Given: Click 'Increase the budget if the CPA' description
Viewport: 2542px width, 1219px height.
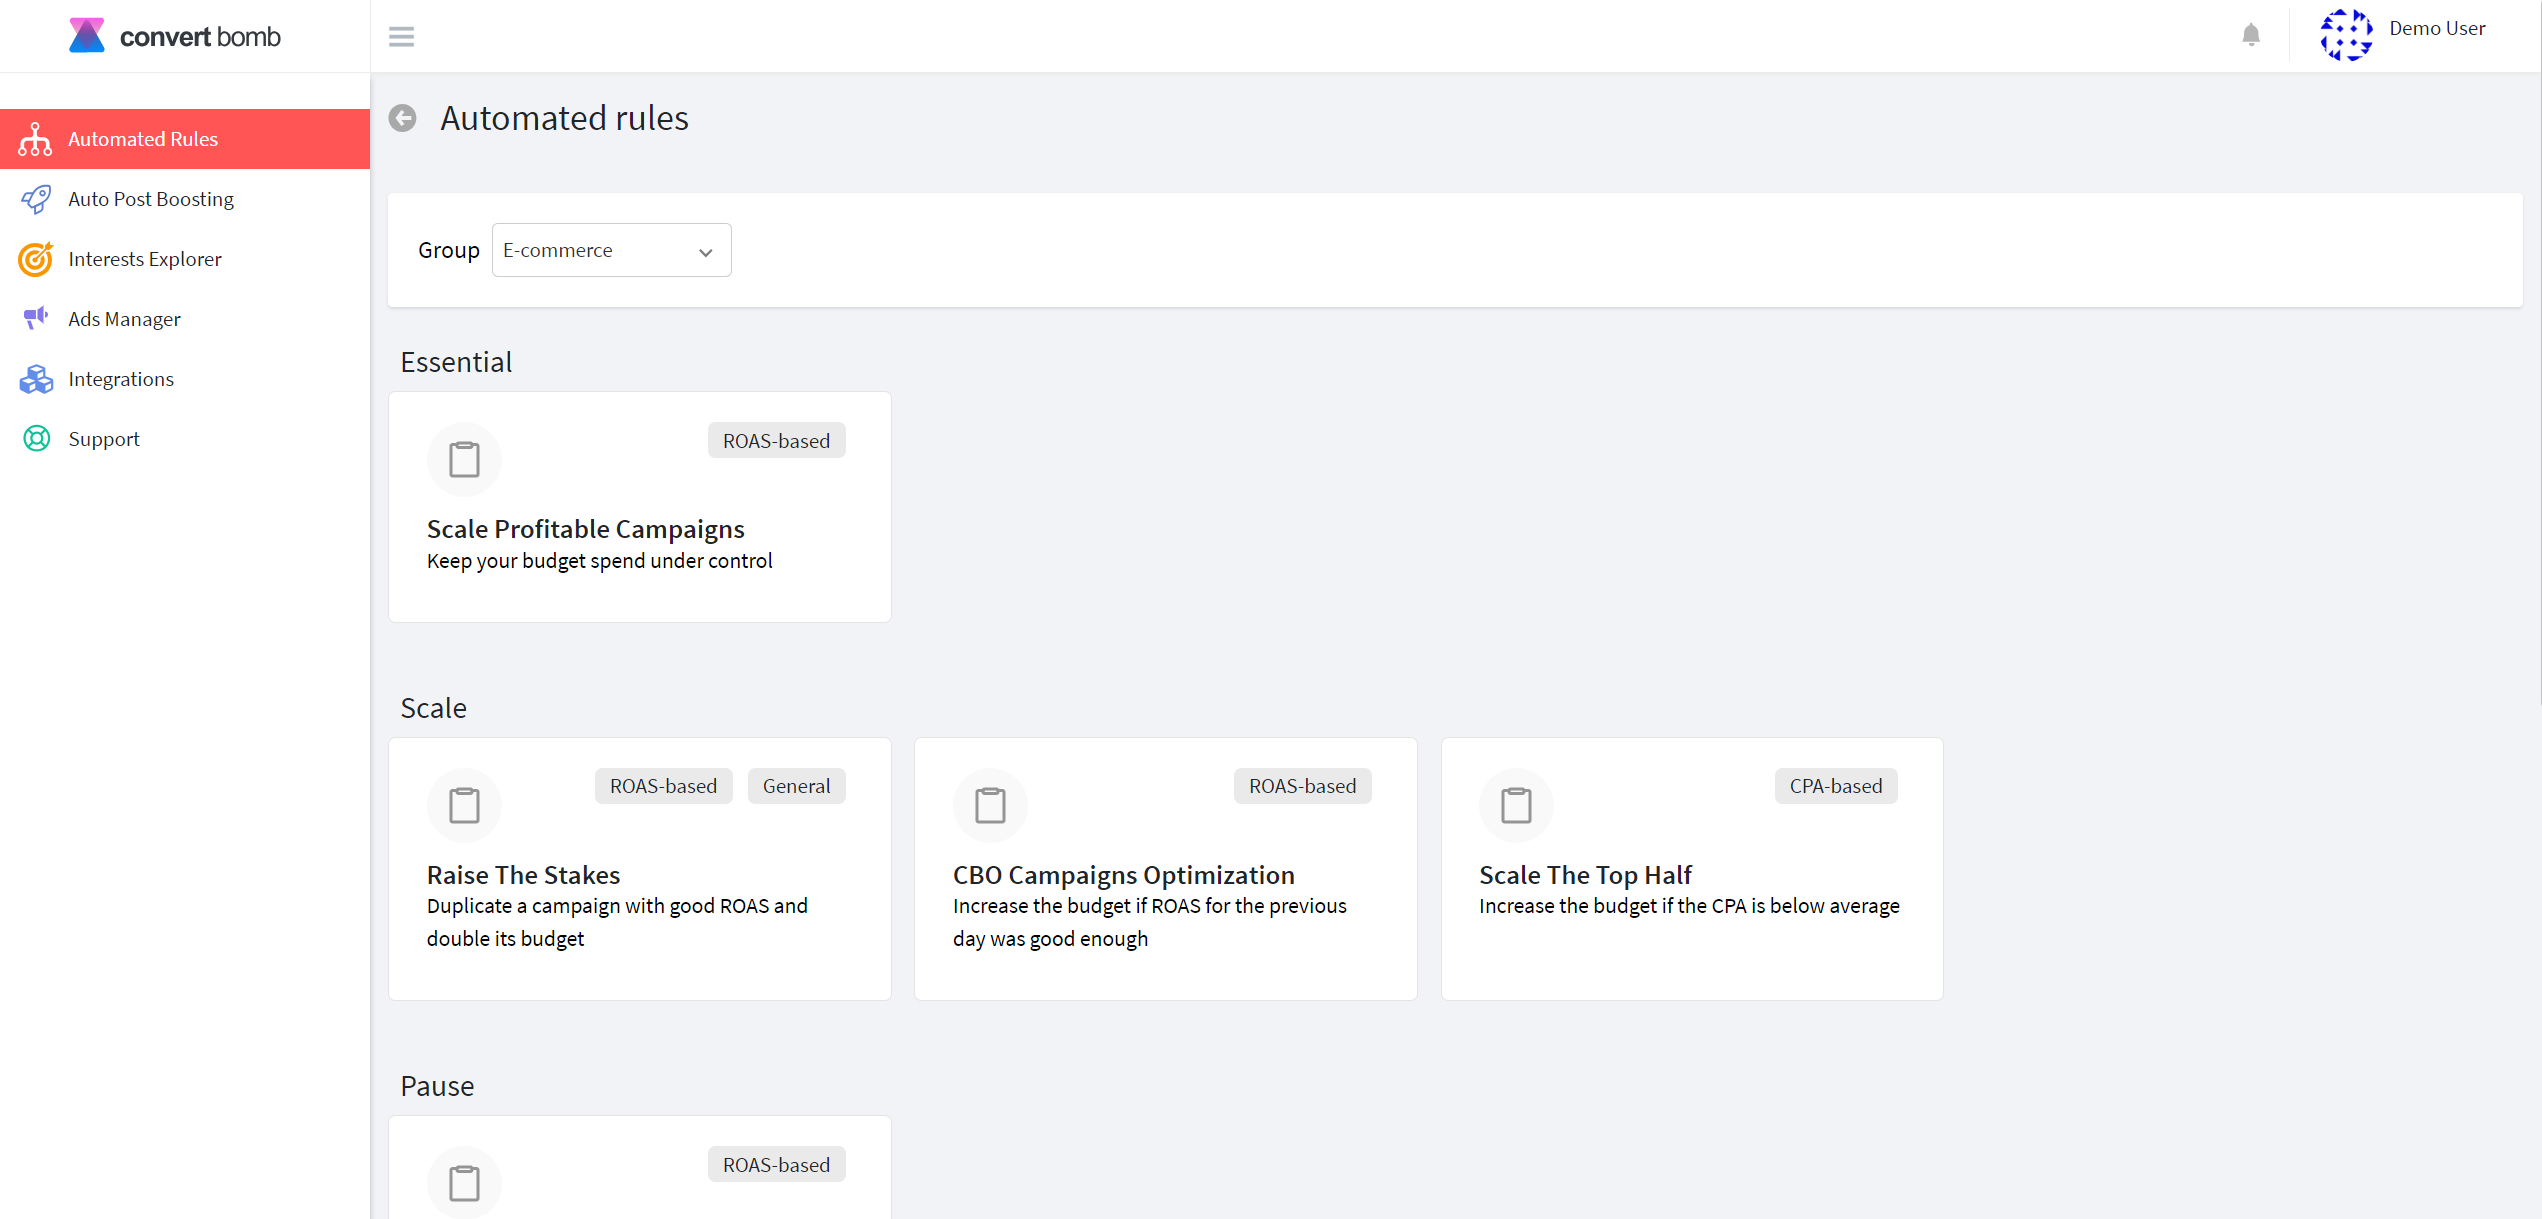Looking at the screenshot, I should 1689,906.
